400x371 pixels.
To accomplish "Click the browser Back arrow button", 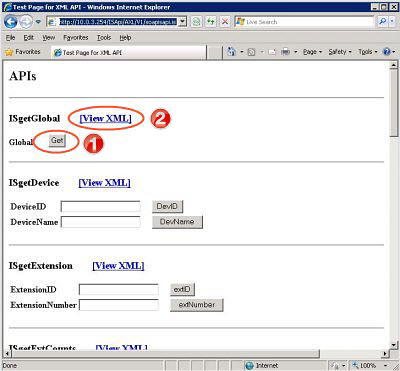I will (10, 22).
